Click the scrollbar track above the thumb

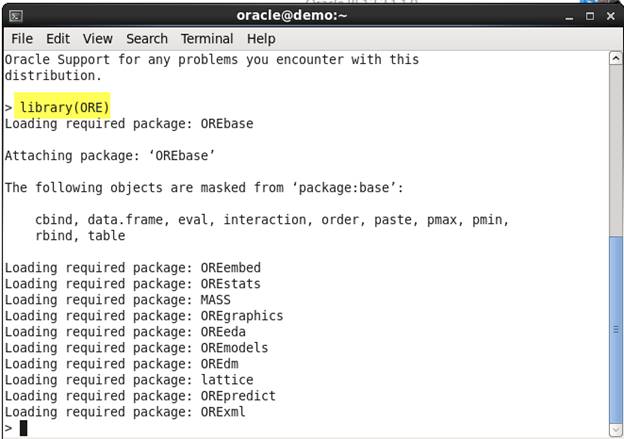[615, 150]
